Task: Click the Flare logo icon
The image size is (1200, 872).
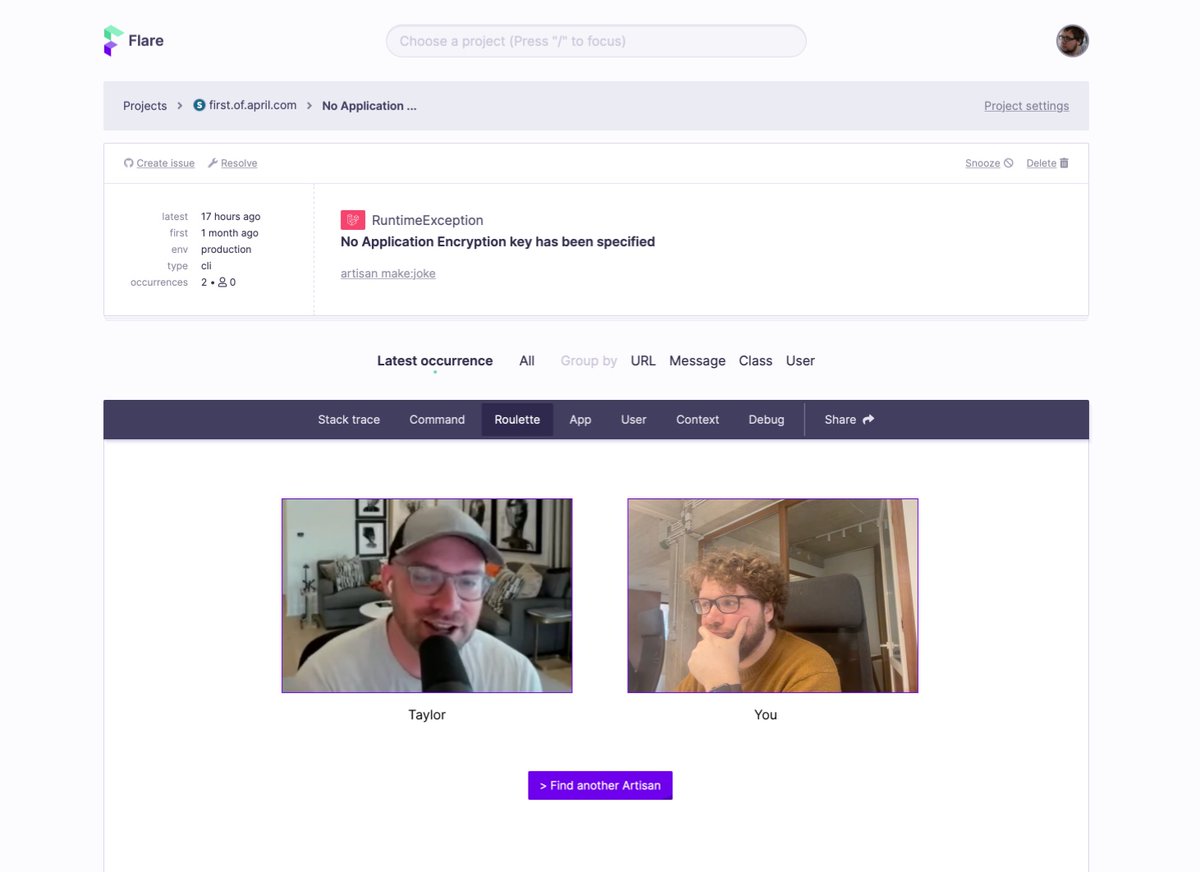Action: (x=113, y=41)
